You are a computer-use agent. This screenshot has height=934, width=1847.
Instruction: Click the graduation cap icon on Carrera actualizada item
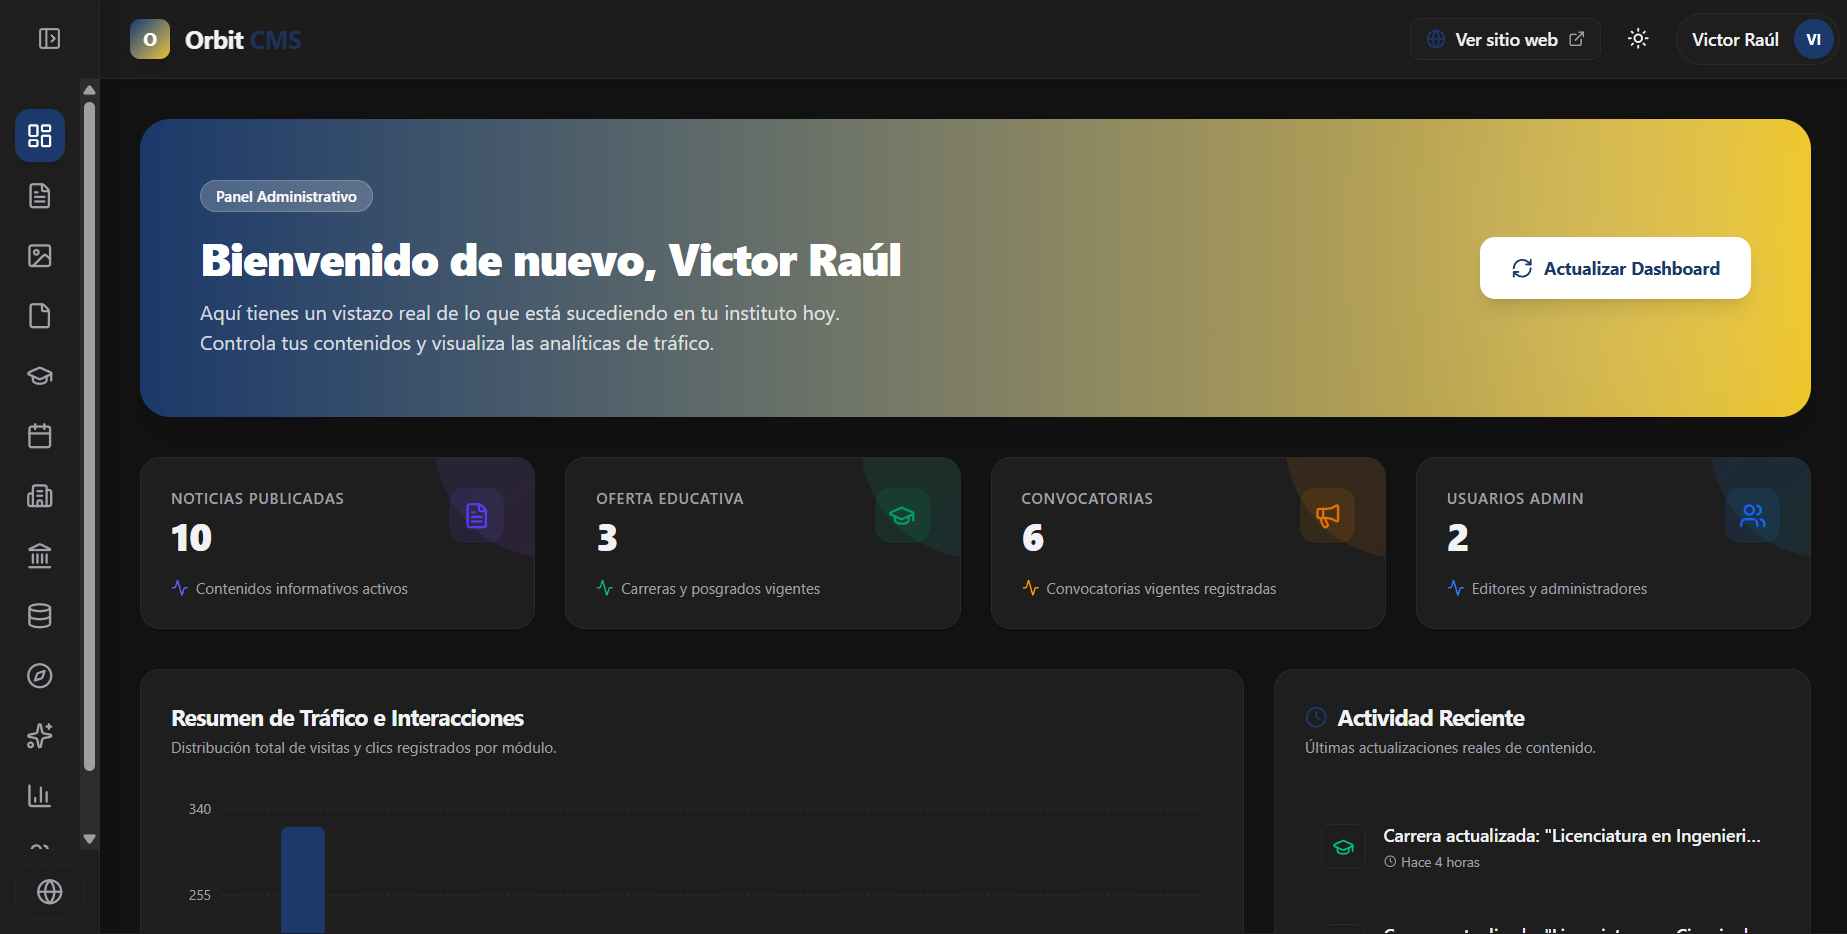click(x=1343, y=847)
